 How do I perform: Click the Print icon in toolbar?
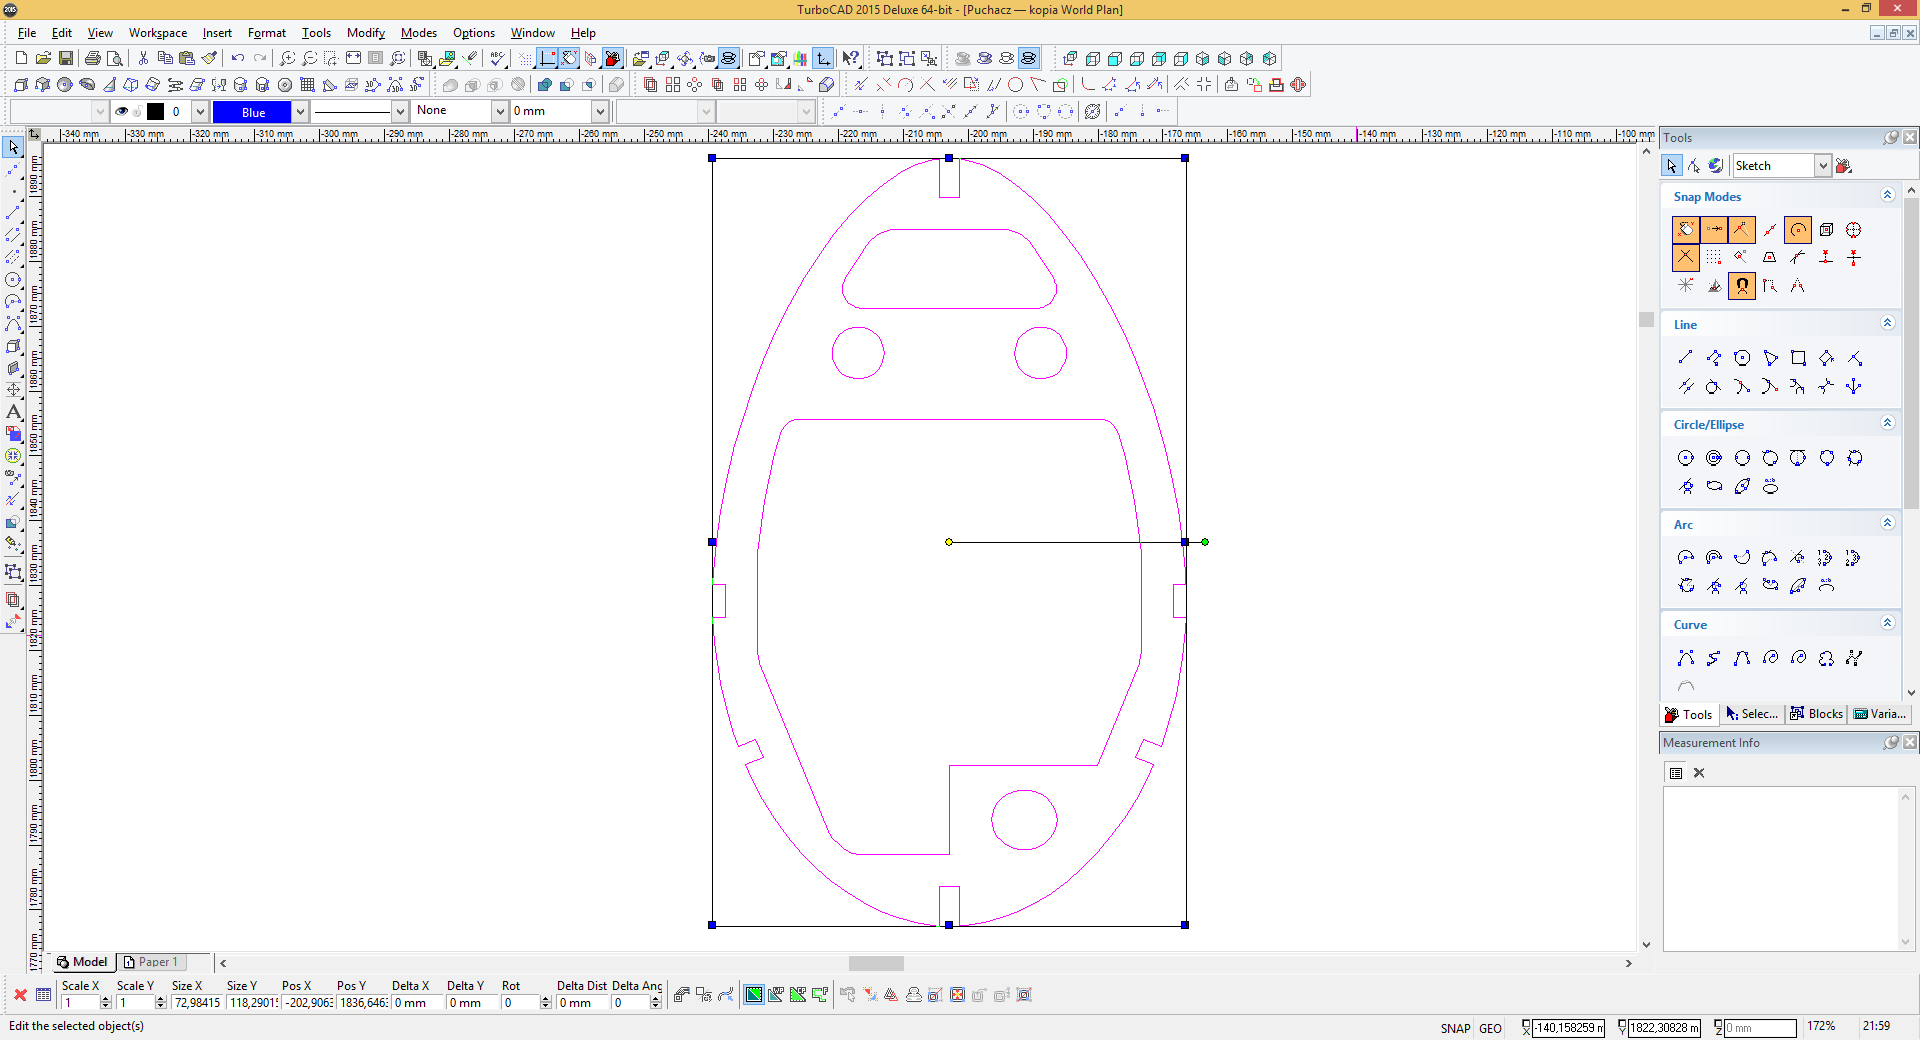click(x=93, y=59)
